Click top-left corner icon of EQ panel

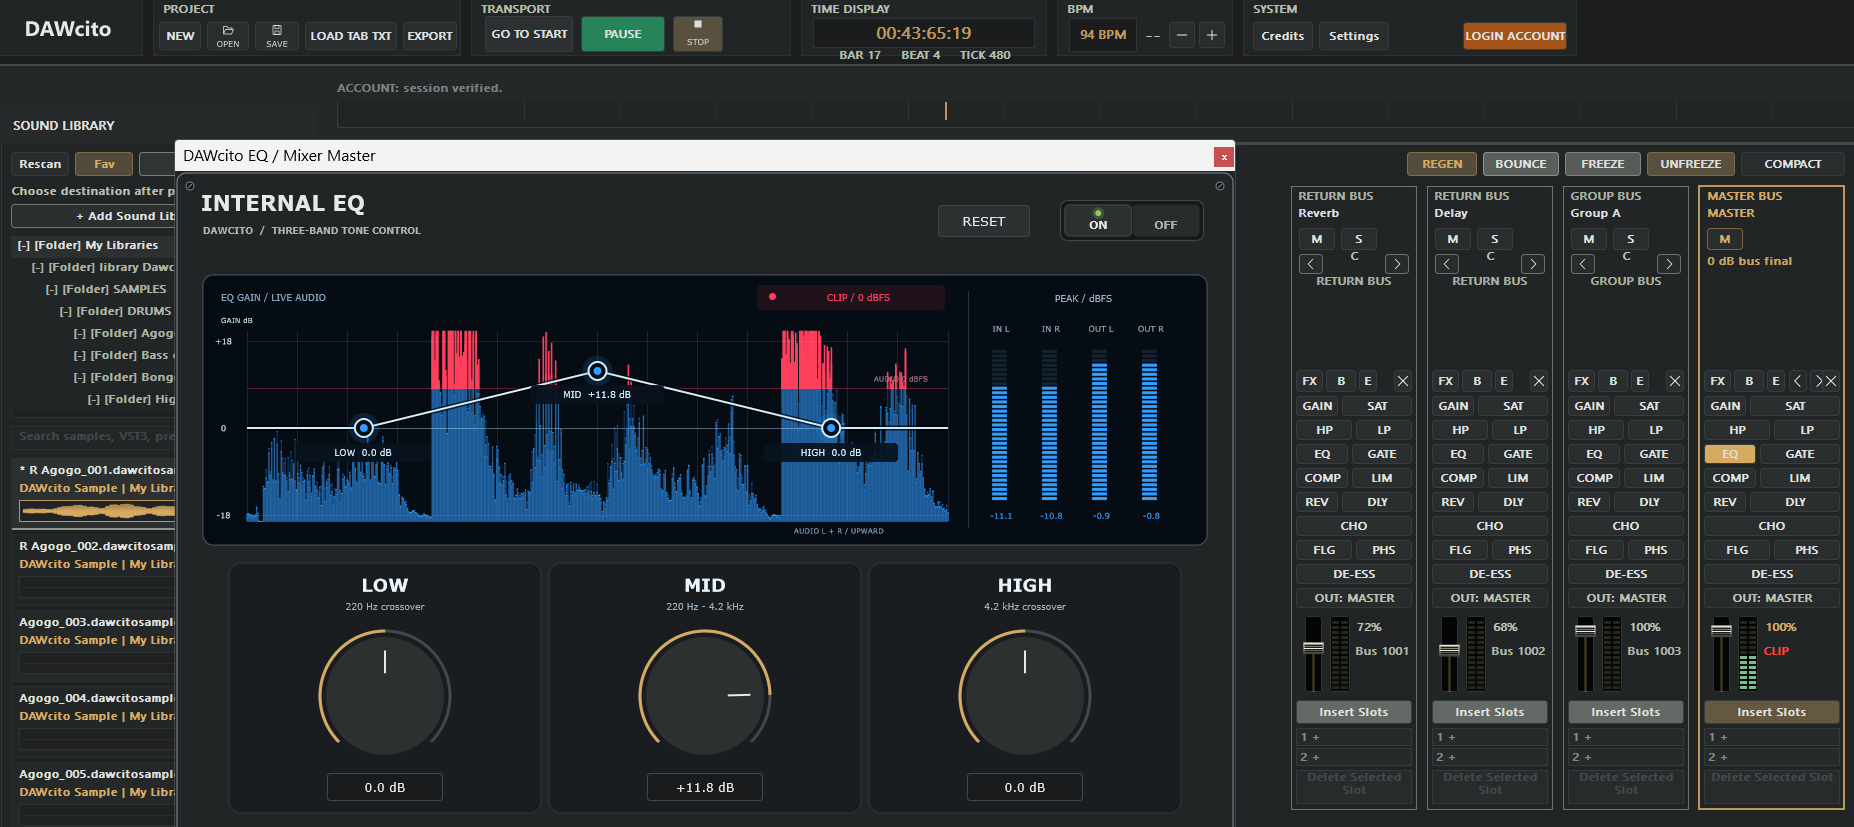click(190, 186)
